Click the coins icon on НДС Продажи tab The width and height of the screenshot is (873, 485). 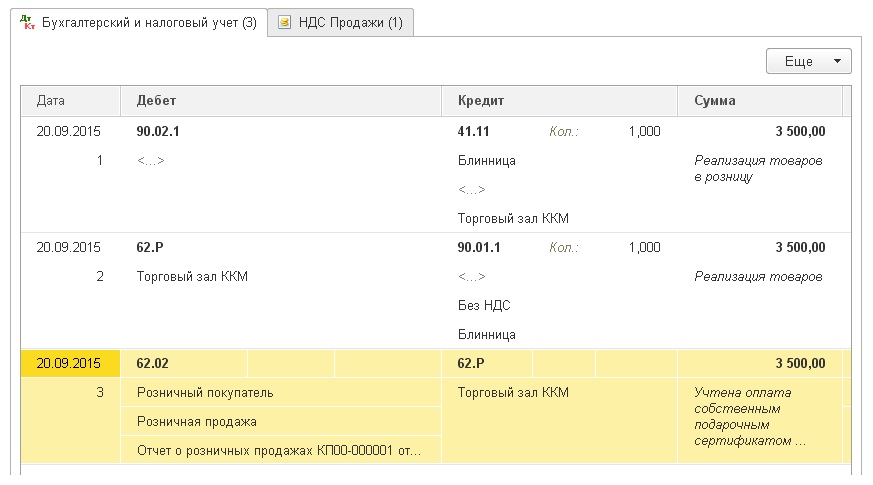coord(285,22)
